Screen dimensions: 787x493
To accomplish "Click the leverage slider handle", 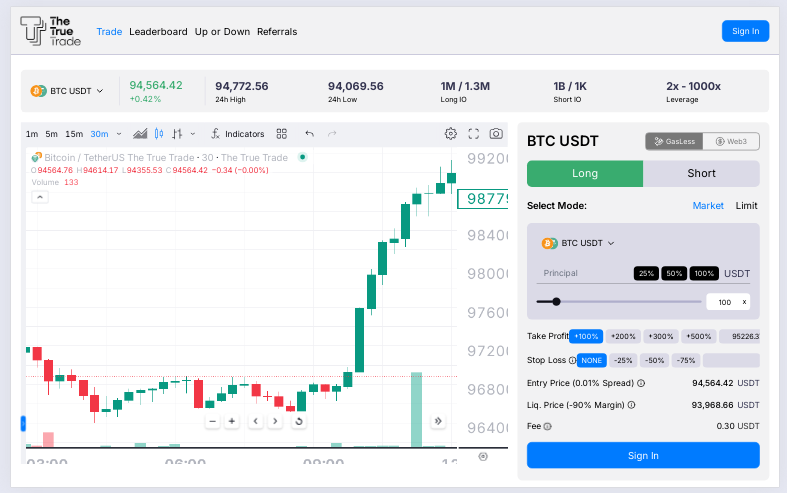I will click(x=556, y=302).
